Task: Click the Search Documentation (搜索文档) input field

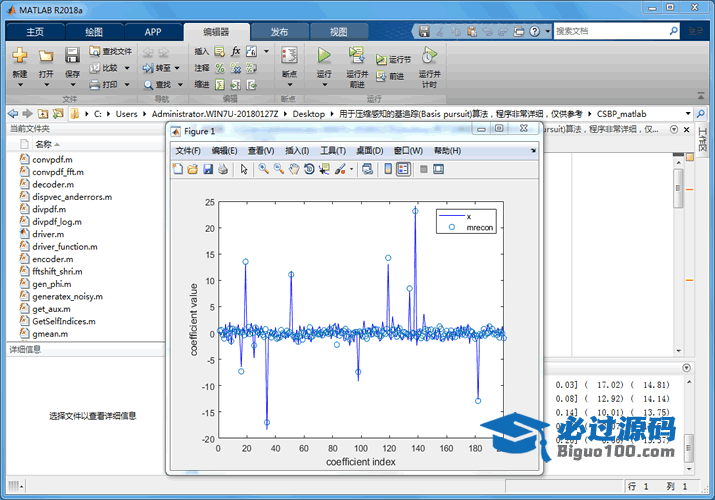Action: (610, 32)
